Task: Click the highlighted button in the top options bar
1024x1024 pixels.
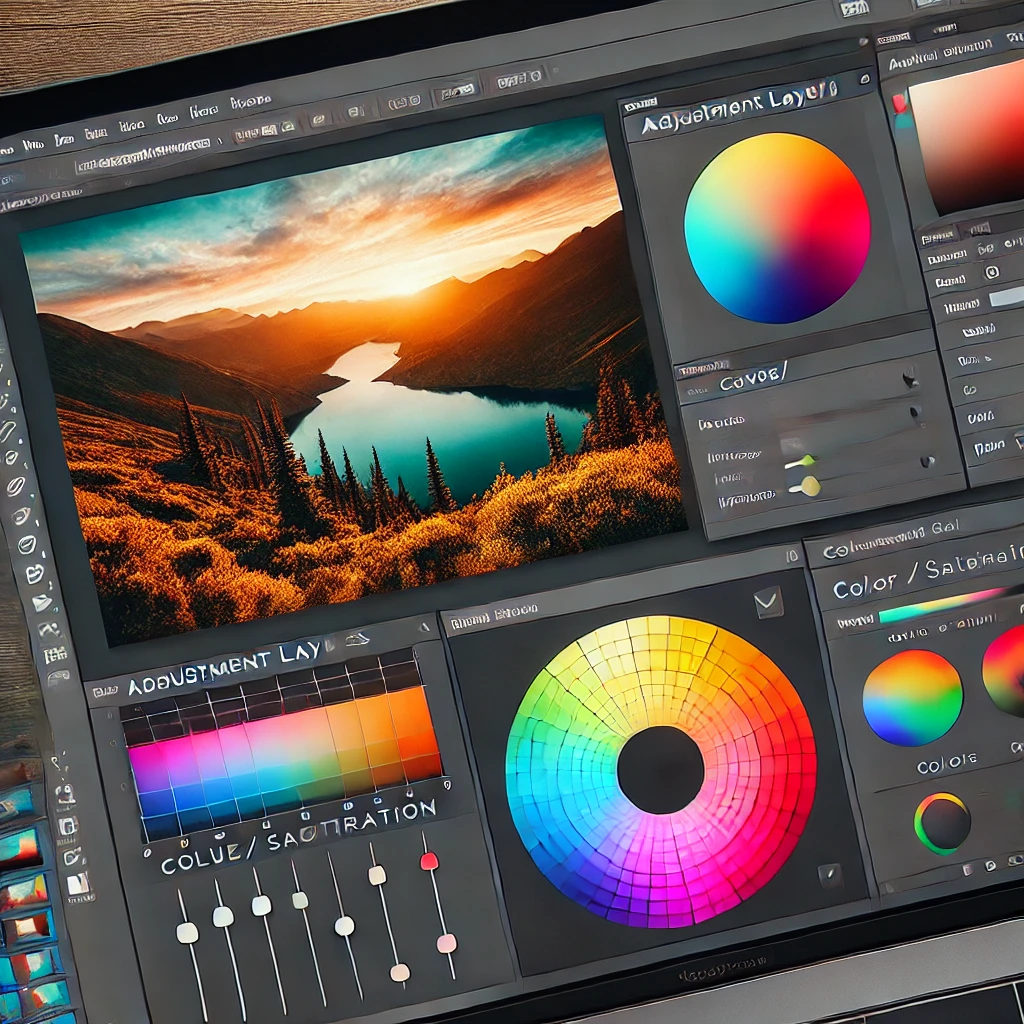Action: pos(456,91)
